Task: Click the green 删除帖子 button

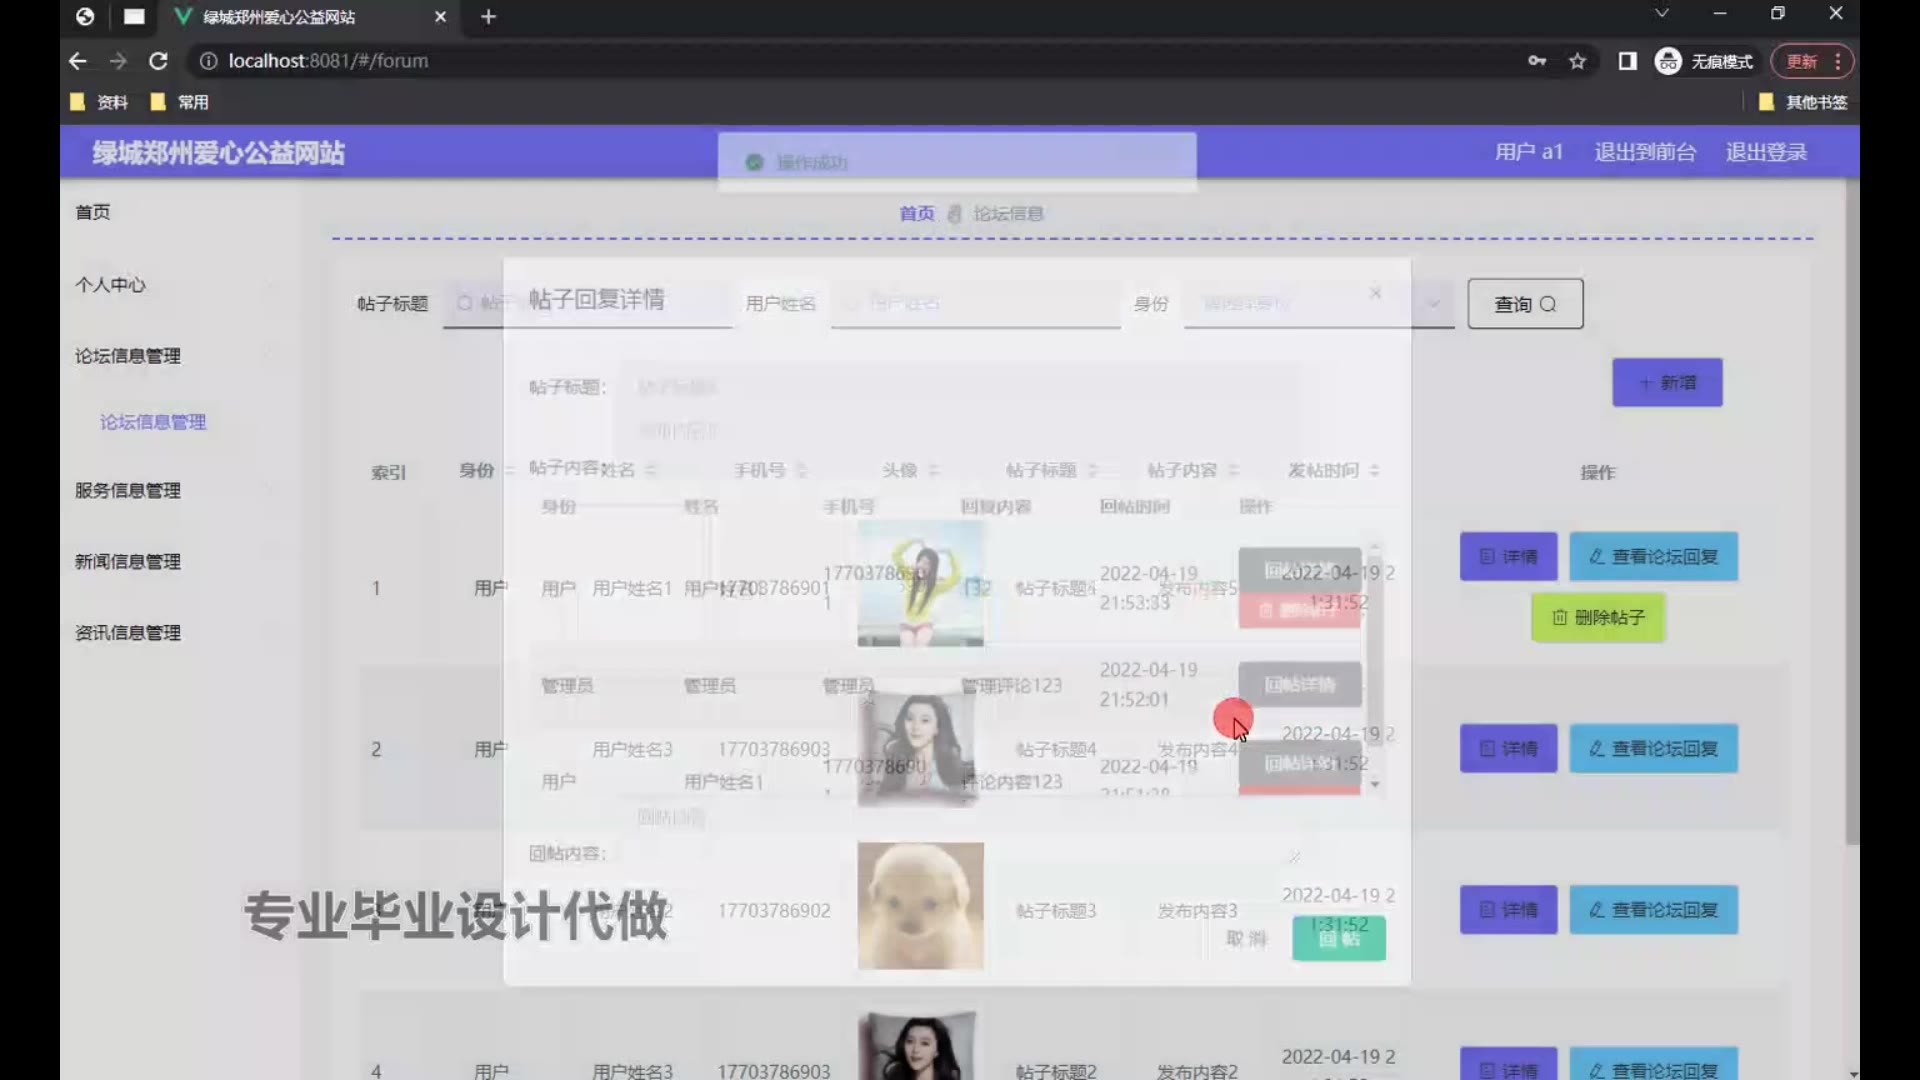Action: coord(1598,617)
